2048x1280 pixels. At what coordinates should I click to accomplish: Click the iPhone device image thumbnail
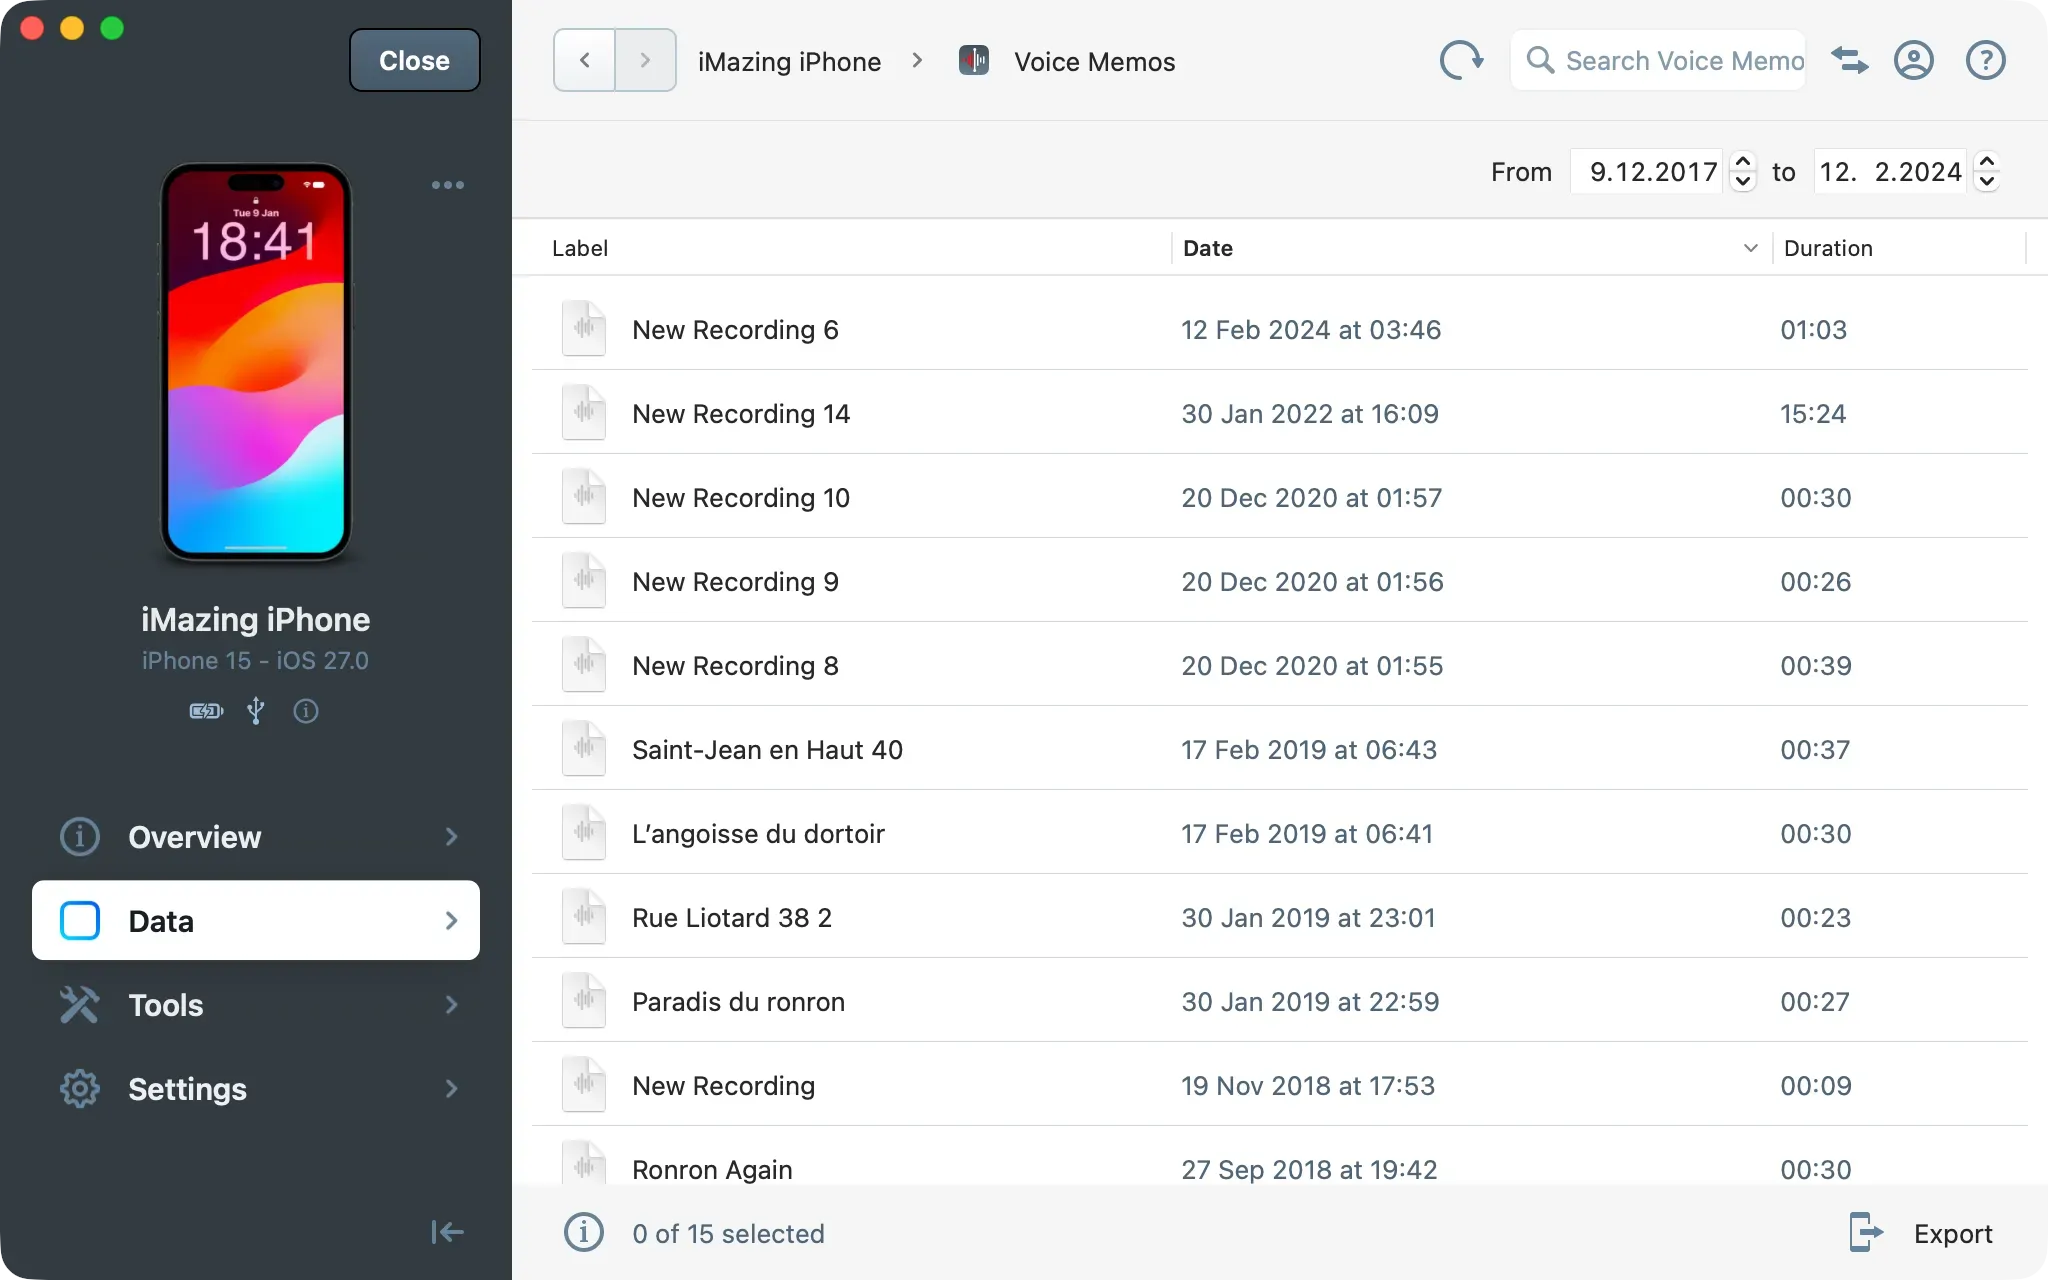pyautogui.click(x=256, y=362)
